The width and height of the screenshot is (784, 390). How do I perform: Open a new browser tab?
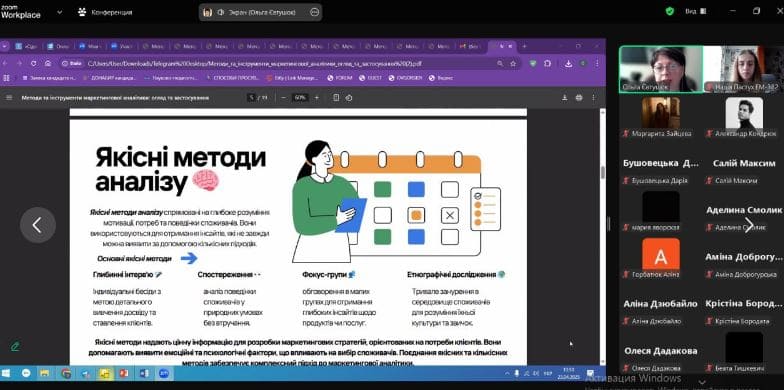[524, 46]
